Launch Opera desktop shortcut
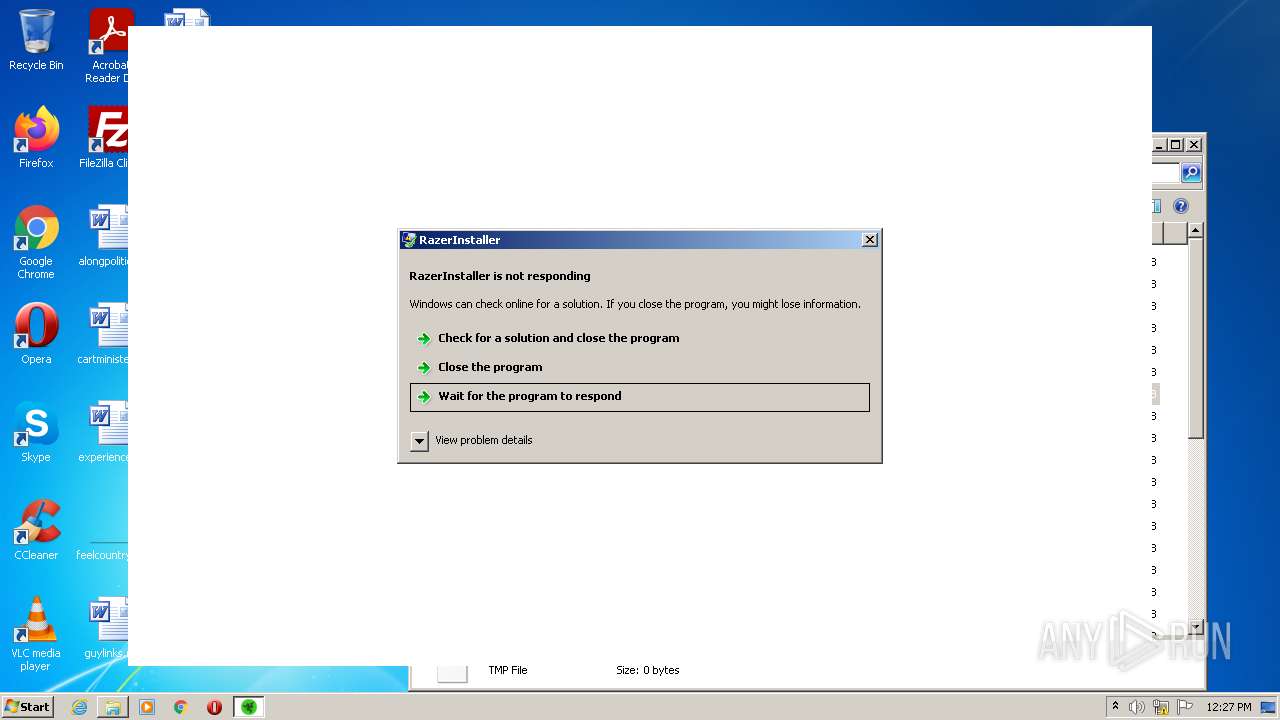Viewport: 1280px width, 720px height. [36, 334]
